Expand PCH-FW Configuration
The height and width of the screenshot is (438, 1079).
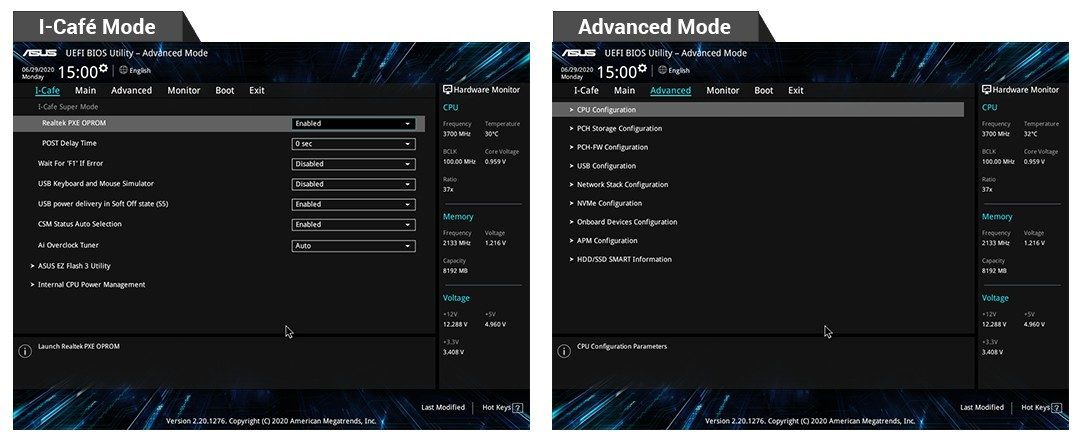pyautogui.click(x=608, y=147)
